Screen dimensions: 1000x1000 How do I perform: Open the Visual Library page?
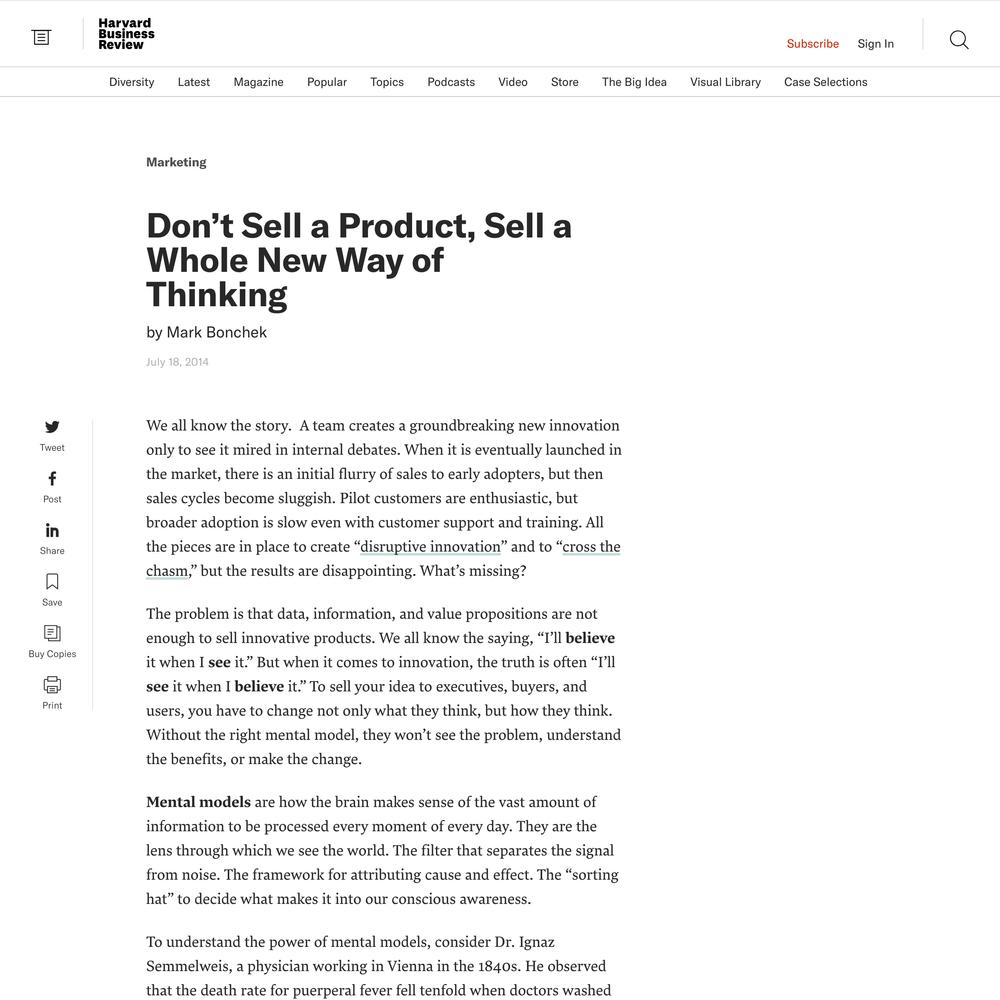tap(725, 82)
